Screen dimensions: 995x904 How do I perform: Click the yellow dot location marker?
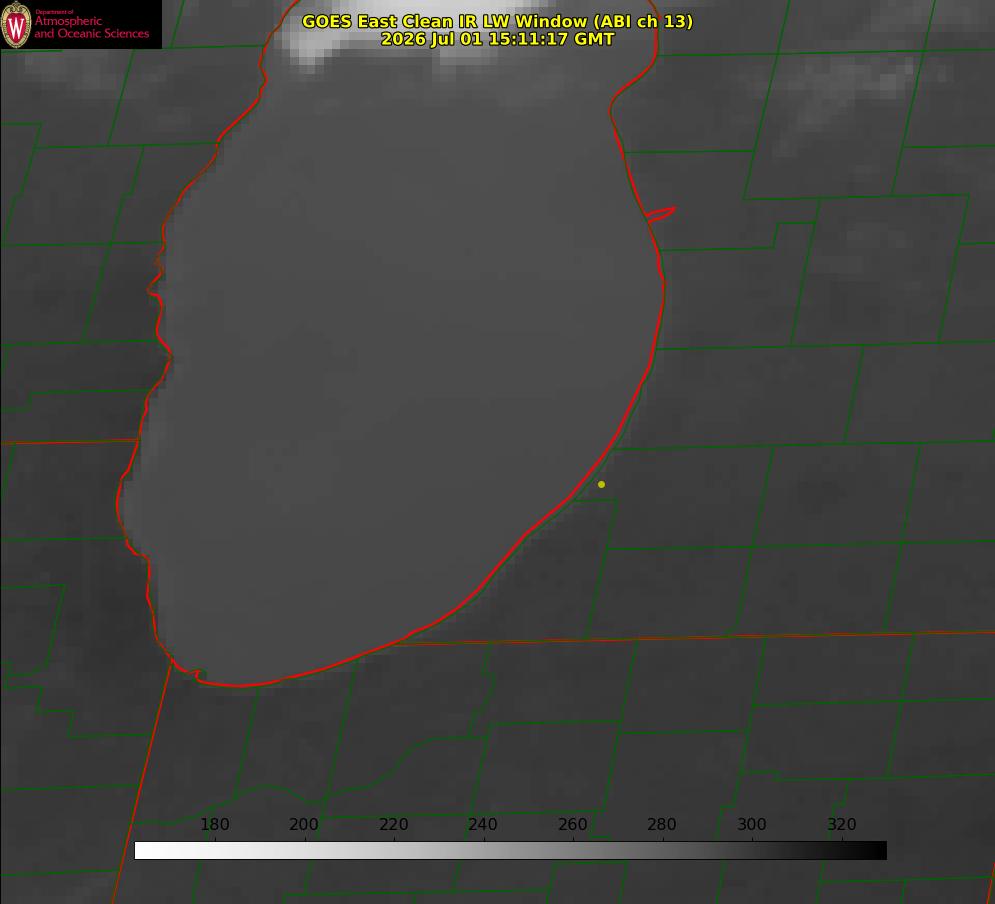coord(601,484)
